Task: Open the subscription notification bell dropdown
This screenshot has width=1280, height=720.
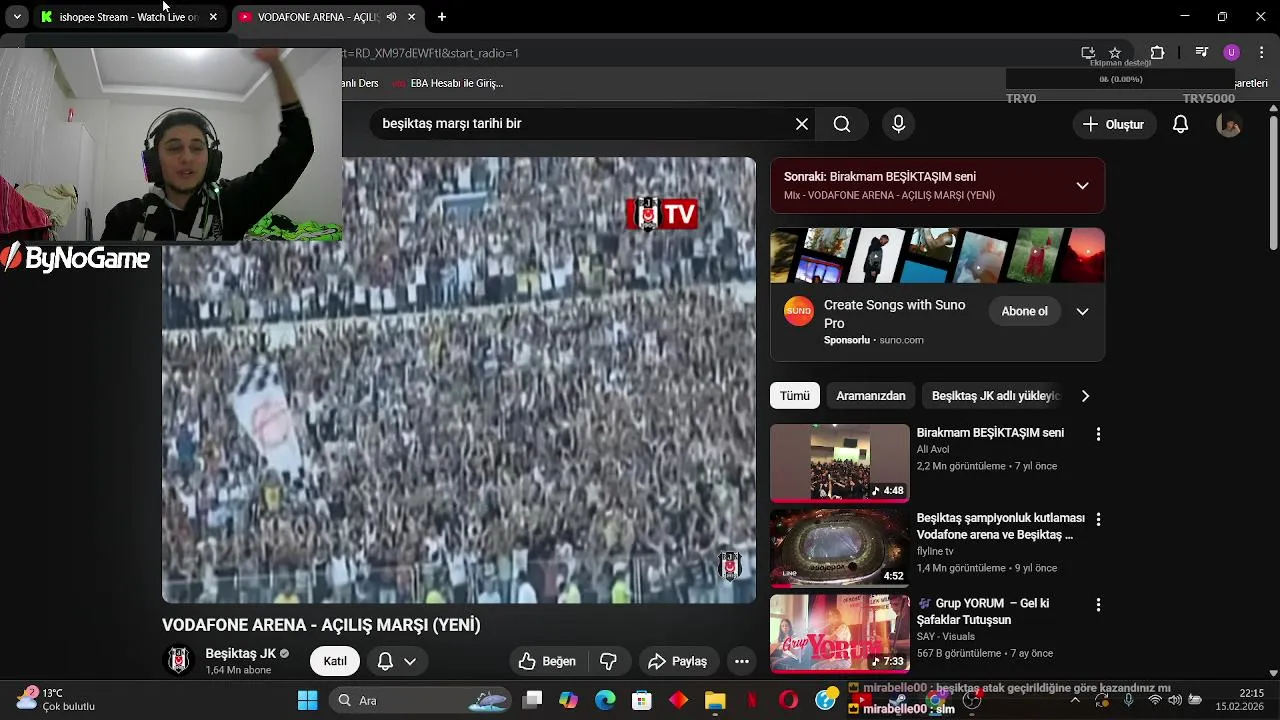Action: click(x=397, y=661)
